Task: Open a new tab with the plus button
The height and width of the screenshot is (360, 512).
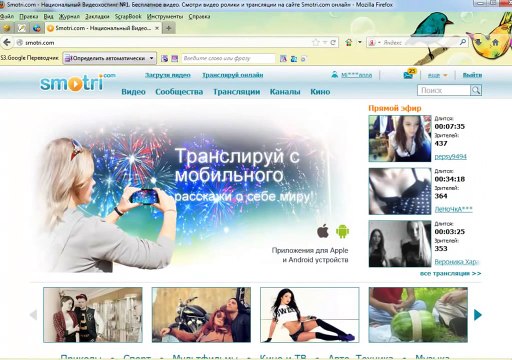Action: tap(169, 28)
